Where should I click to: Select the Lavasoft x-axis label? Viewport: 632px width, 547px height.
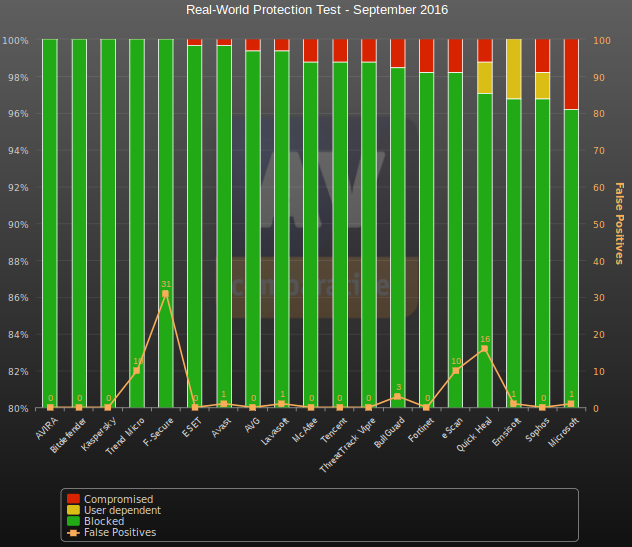click(275, 432)
